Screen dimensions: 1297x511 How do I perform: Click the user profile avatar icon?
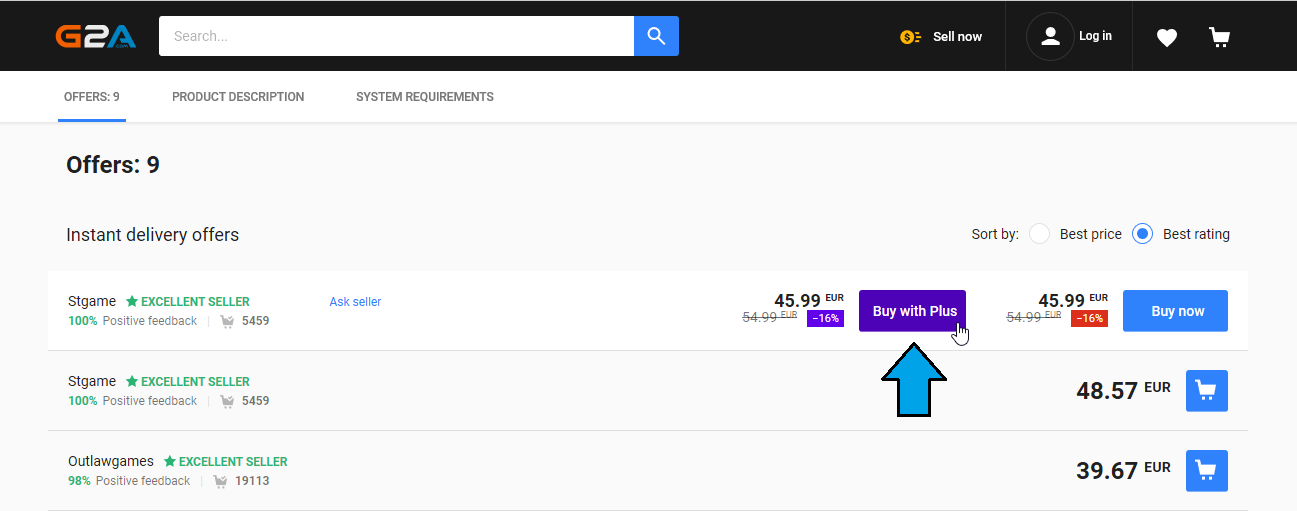(x=1050, y=36)
